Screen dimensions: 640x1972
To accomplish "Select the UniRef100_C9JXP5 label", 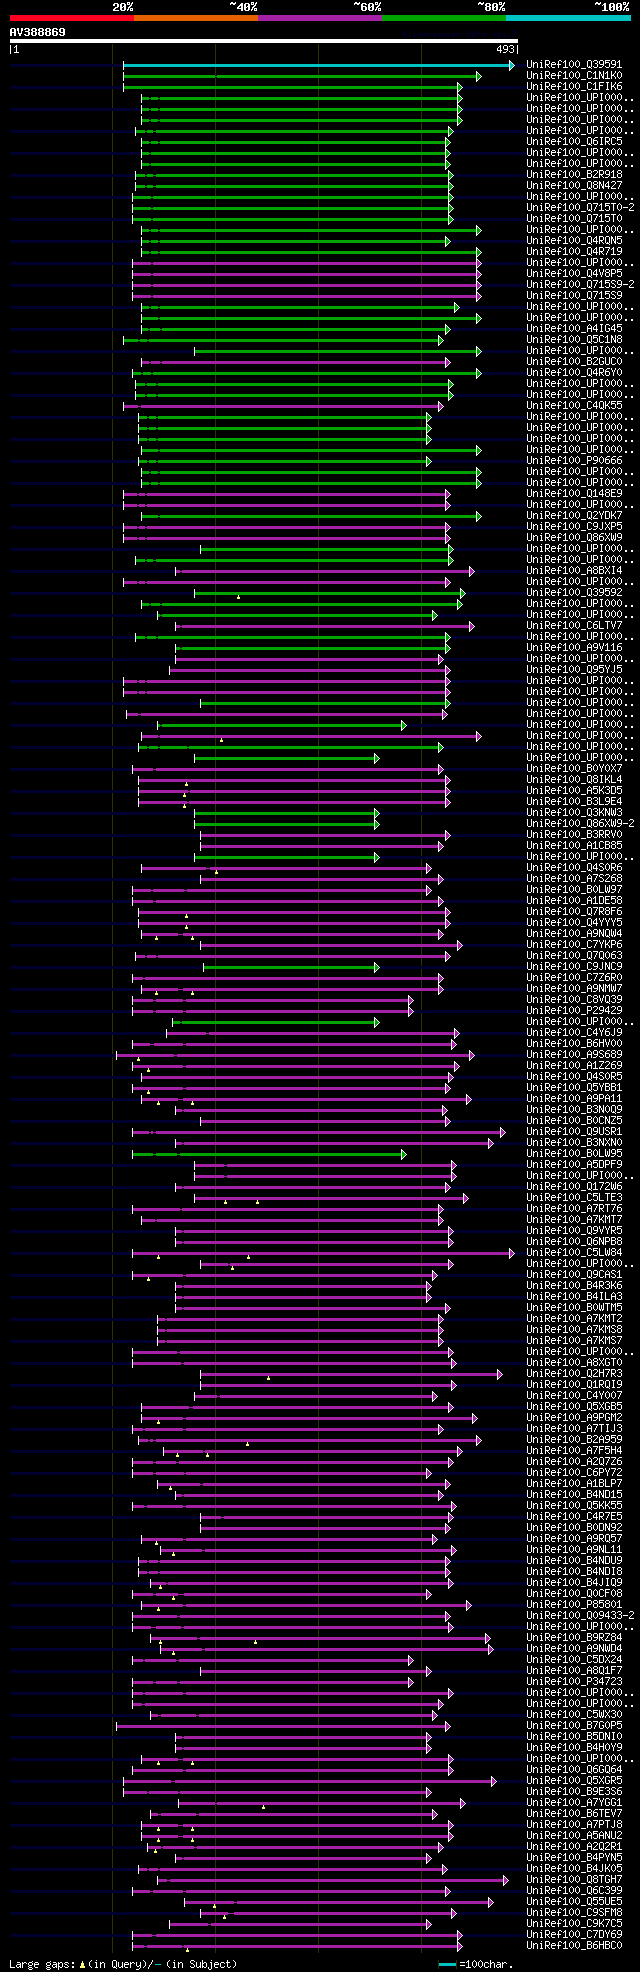I will coord(574,527).
